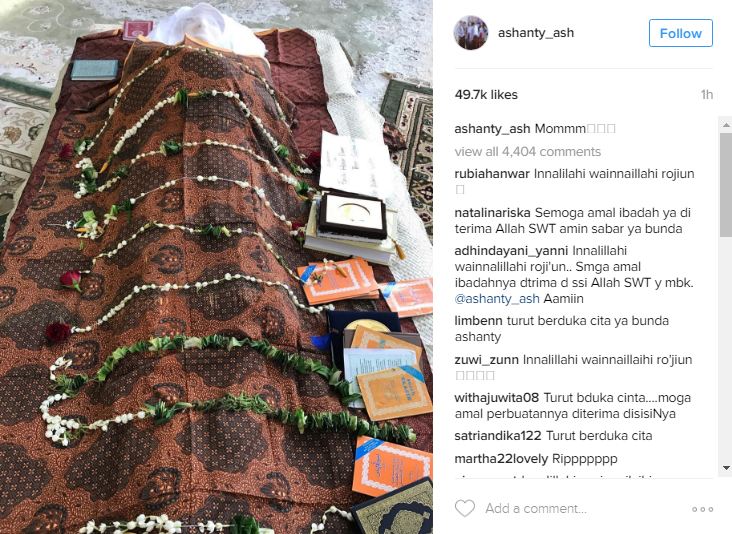Image resolution: width=732 pixels, height=534 pixels.
Task: Click the heart like icon
Action: pos(465,508)
